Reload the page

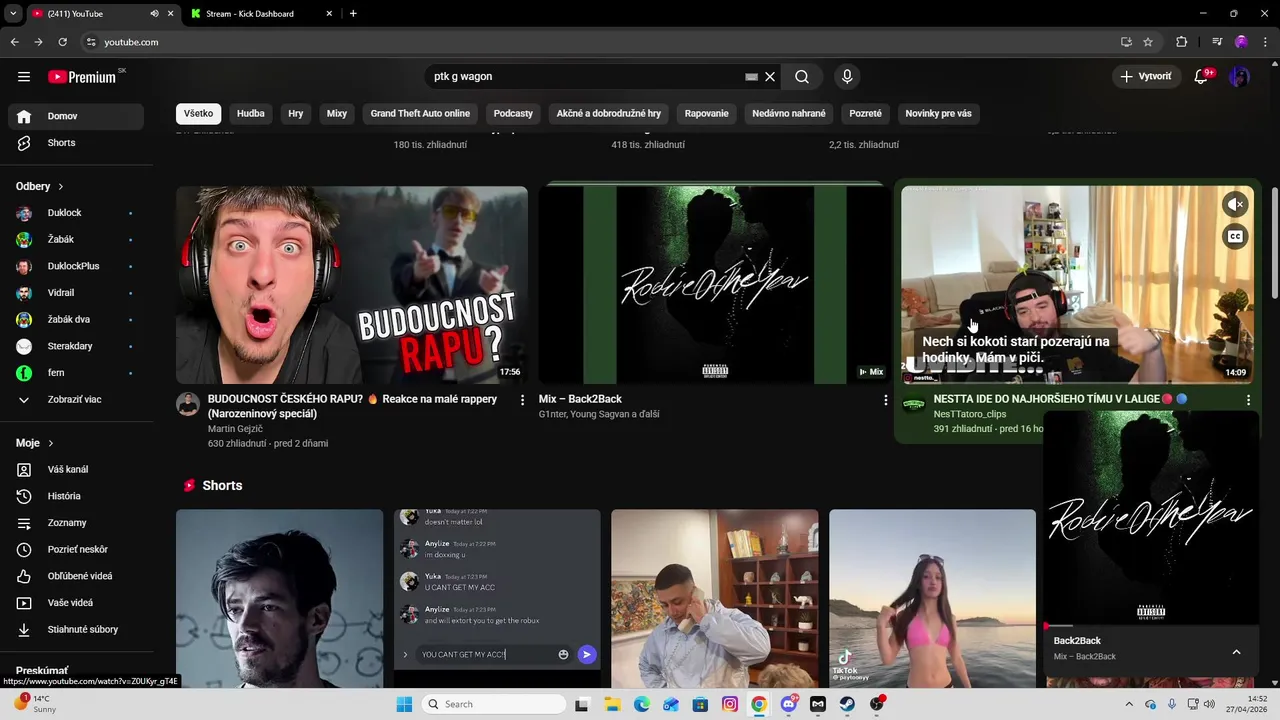[62, 42]
